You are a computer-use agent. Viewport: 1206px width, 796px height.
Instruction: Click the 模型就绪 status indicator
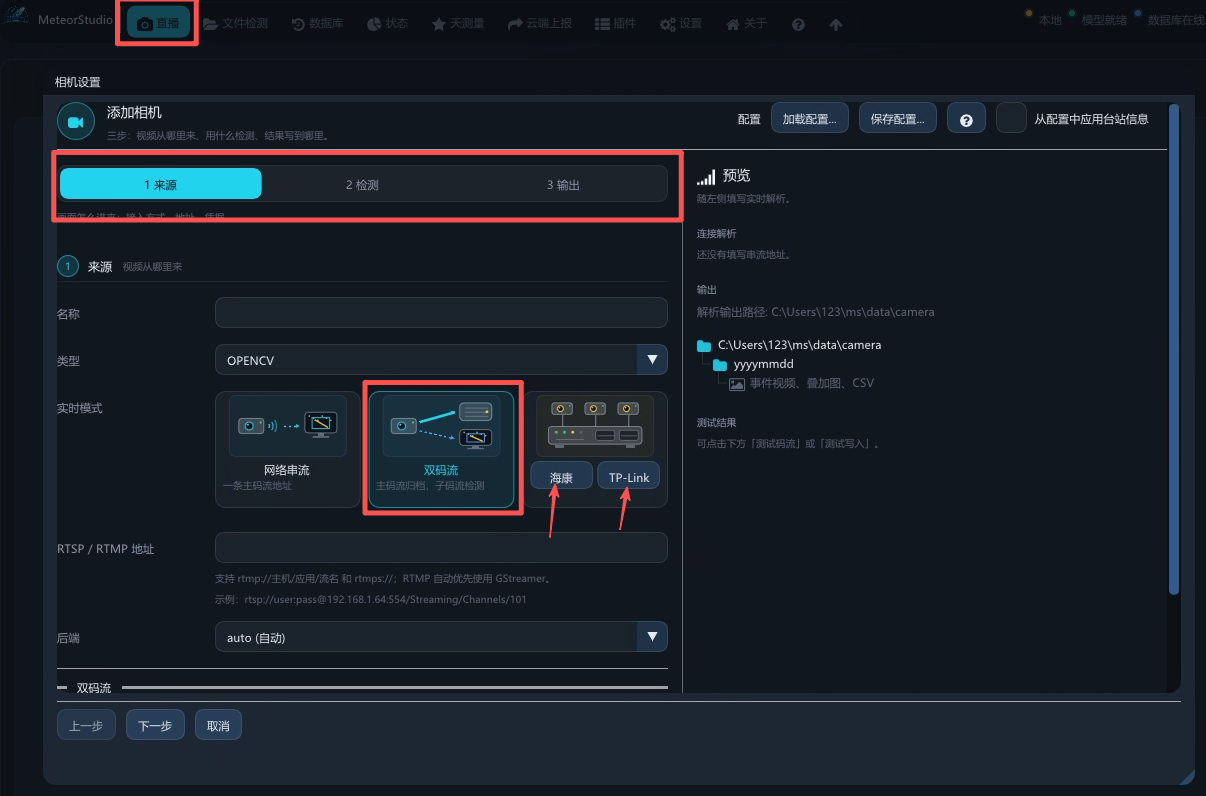1097,19
